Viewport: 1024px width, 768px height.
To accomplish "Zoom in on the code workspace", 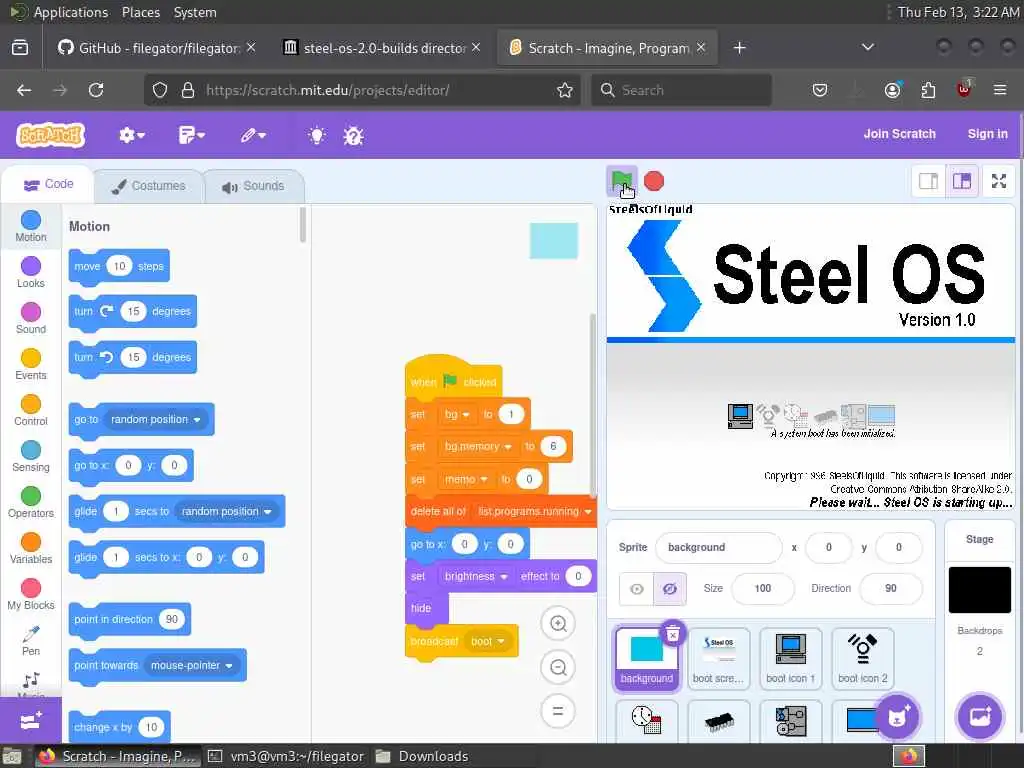I will coord(558,623).
